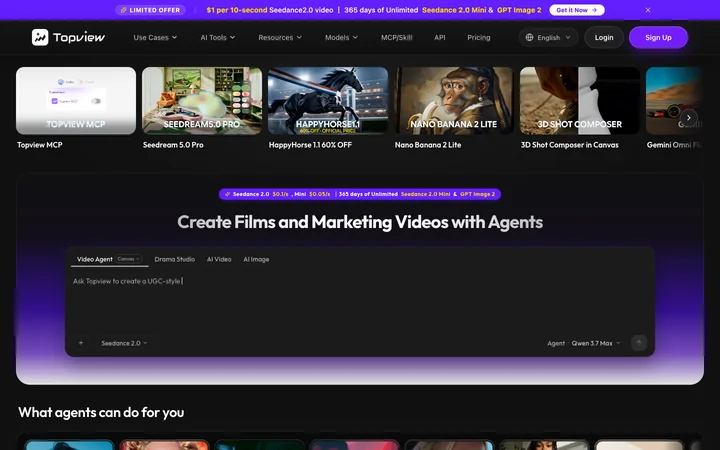Open the API link
720x450 pixels.
click(439, 37)
